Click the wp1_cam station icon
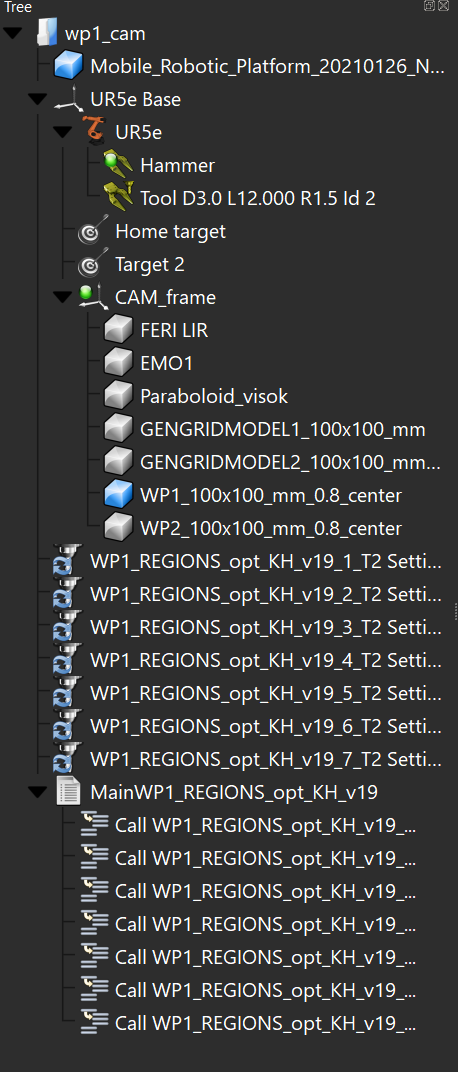Viewport: 458px width, 1072px height. point(49,33)
